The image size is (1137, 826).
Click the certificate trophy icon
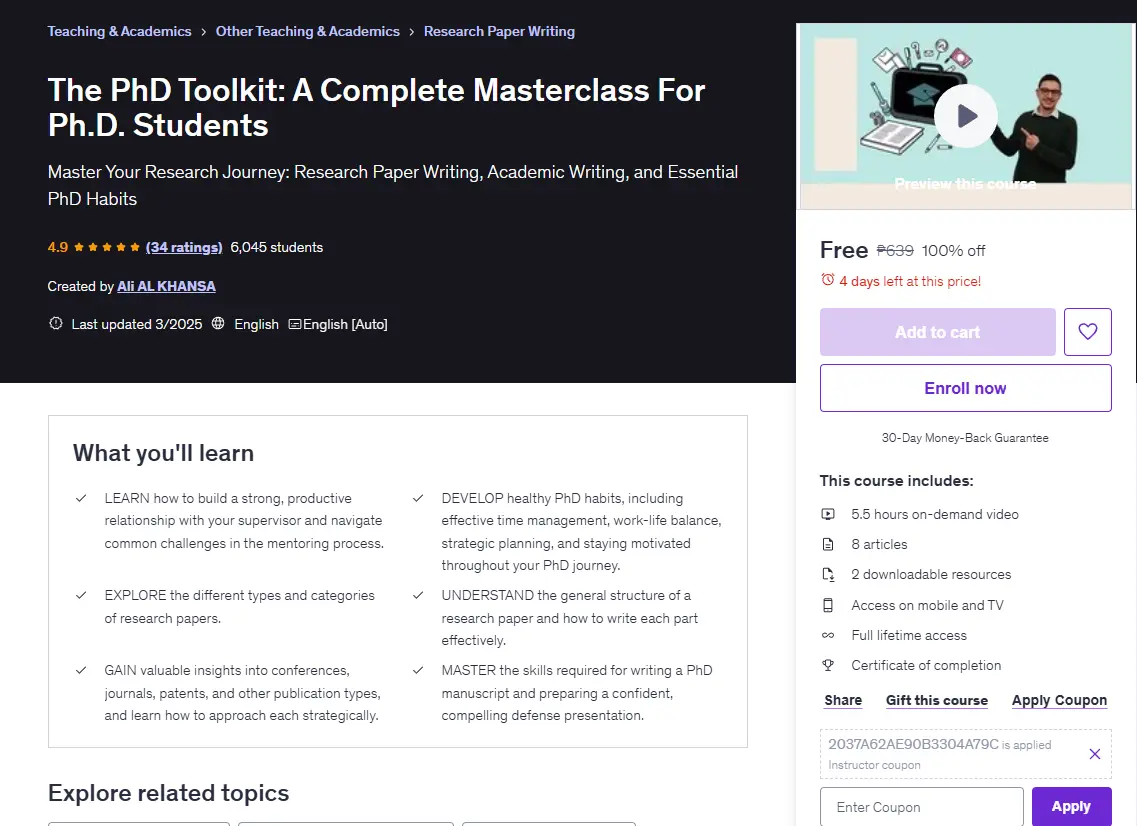pyautogui.click(x=828, y=665)
